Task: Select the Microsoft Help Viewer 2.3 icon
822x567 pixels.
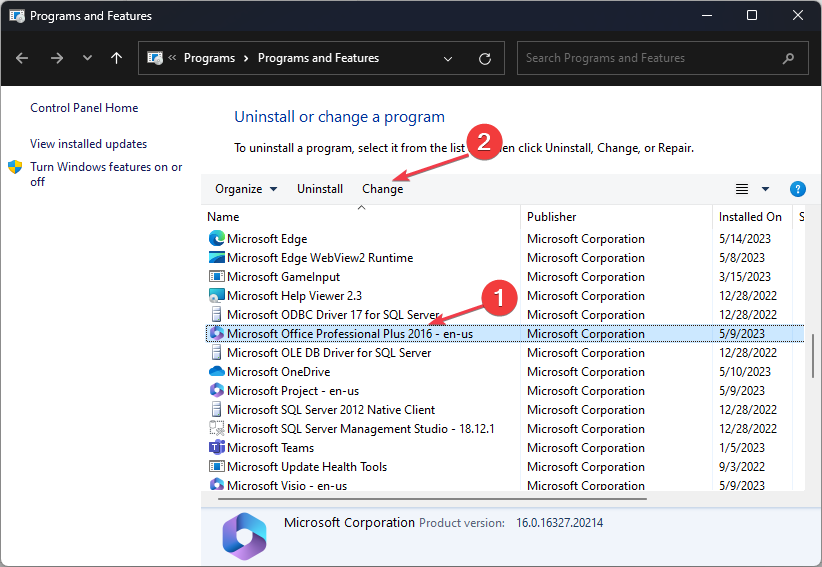Action: click(217, 296)
